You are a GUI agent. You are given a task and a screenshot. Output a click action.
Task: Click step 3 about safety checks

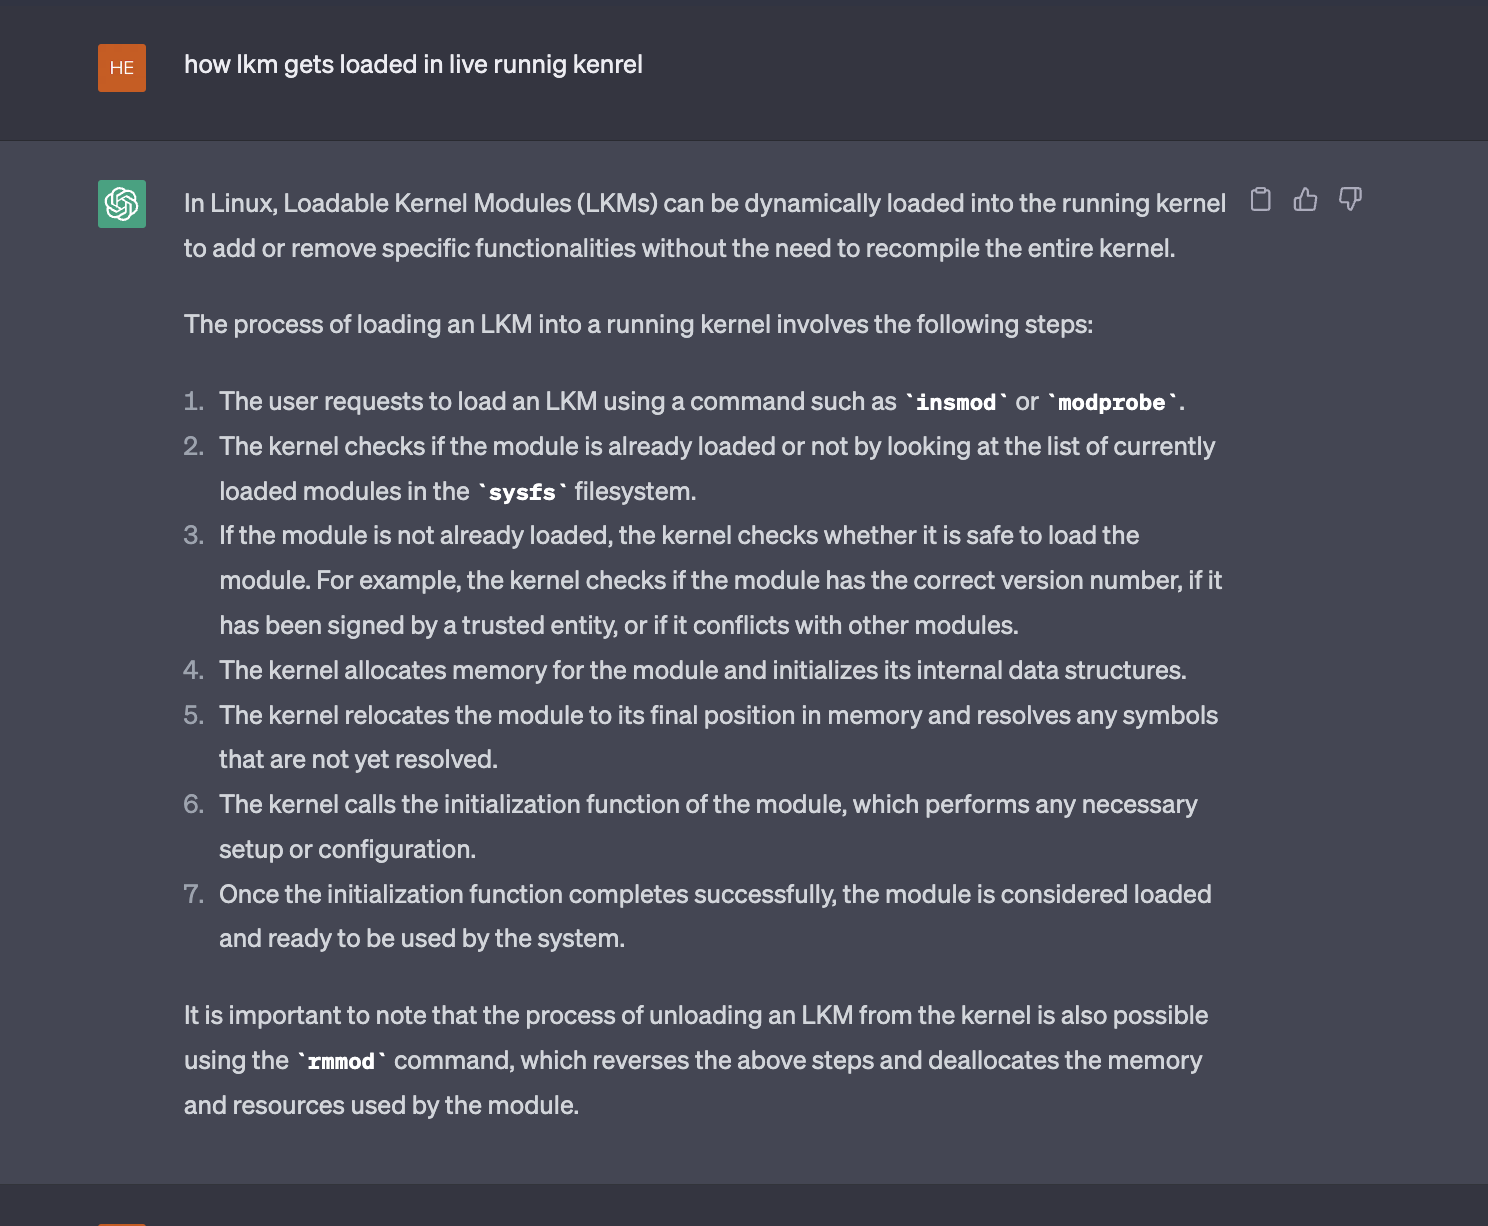click(720, 580)
